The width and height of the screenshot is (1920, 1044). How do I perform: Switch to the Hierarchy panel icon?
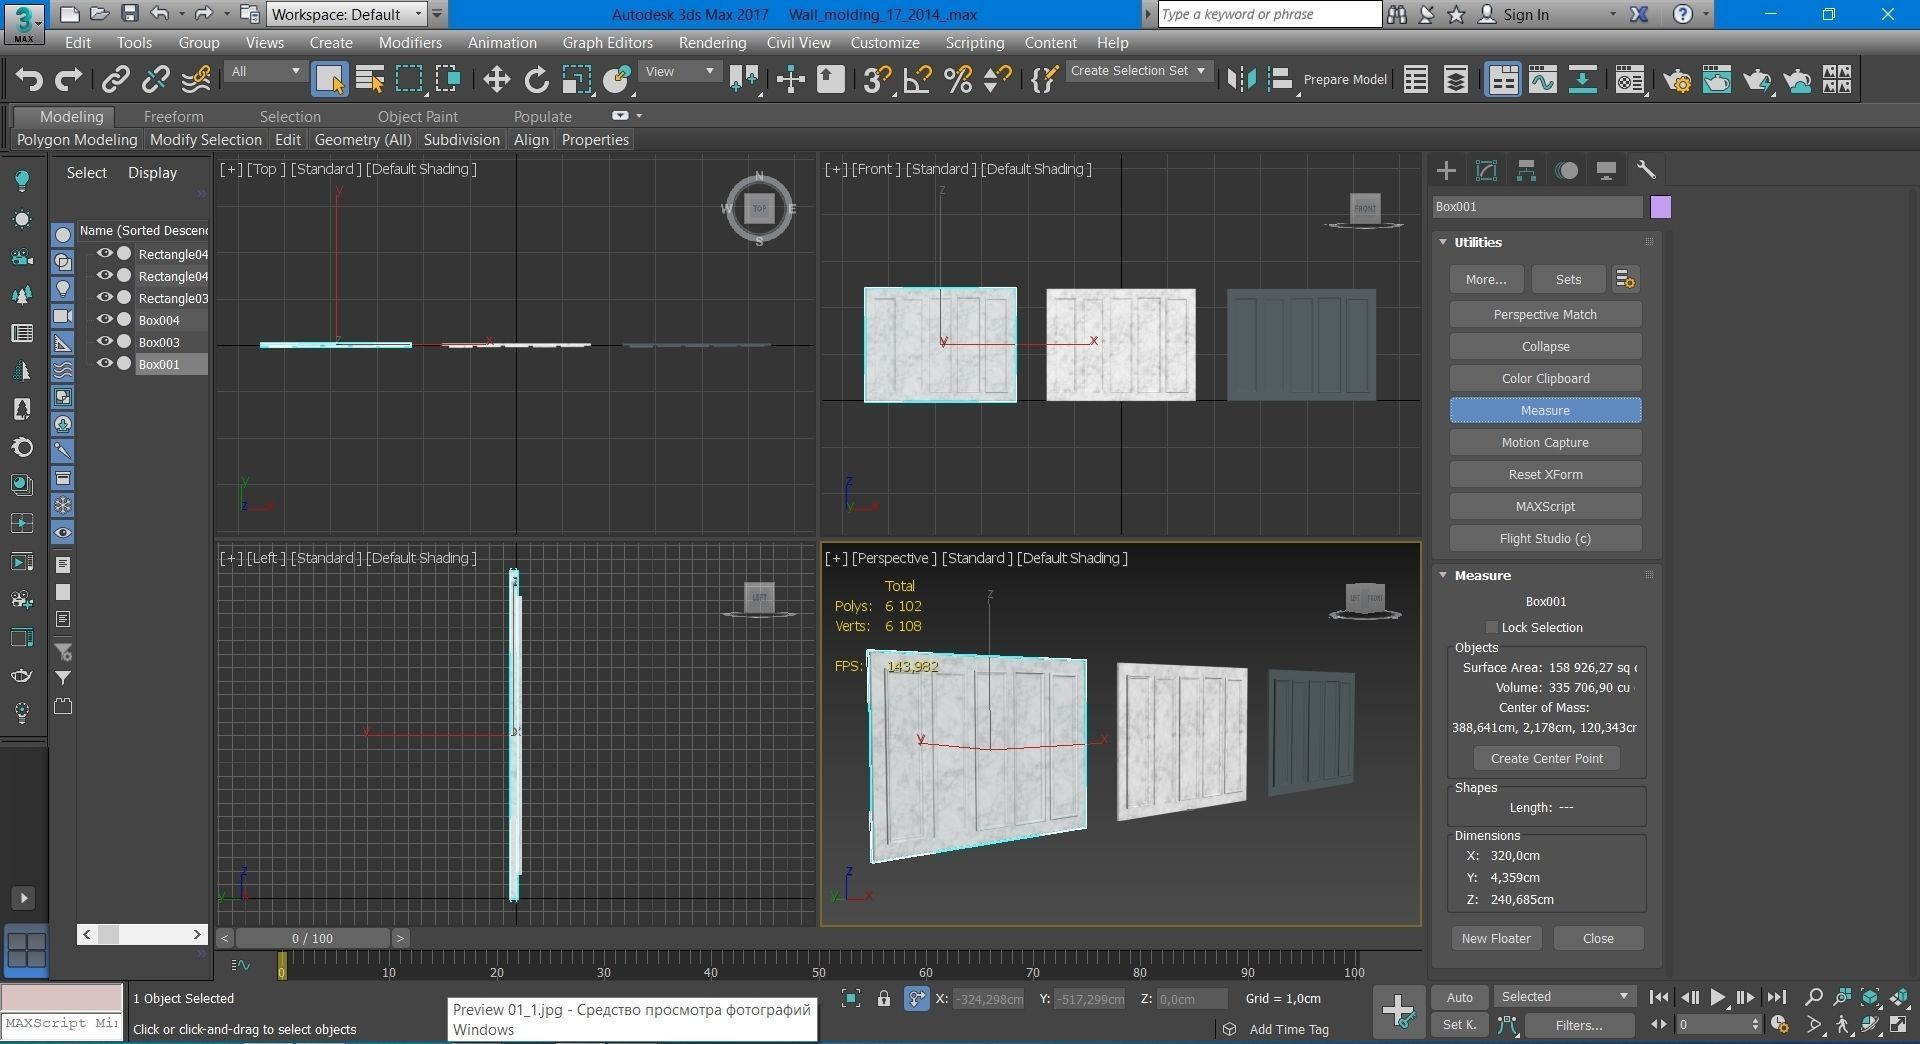[1526, 171]
